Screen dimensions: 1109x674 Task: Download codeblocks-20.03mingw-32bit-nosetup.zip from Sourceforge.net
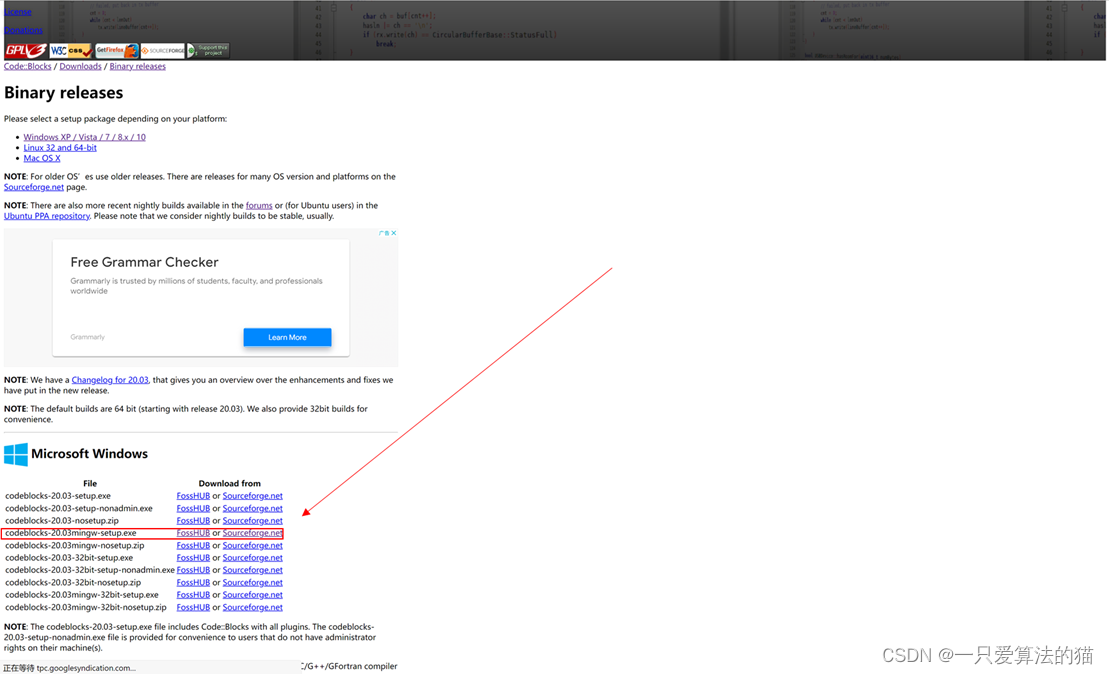252,608
